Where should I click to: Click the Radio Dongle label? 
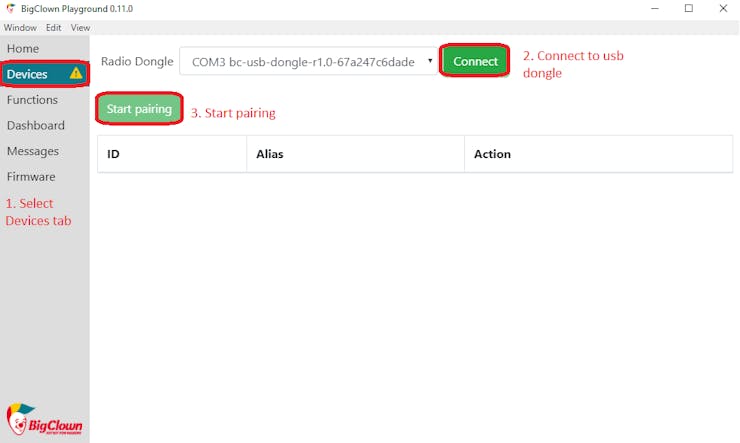[137, 61]
